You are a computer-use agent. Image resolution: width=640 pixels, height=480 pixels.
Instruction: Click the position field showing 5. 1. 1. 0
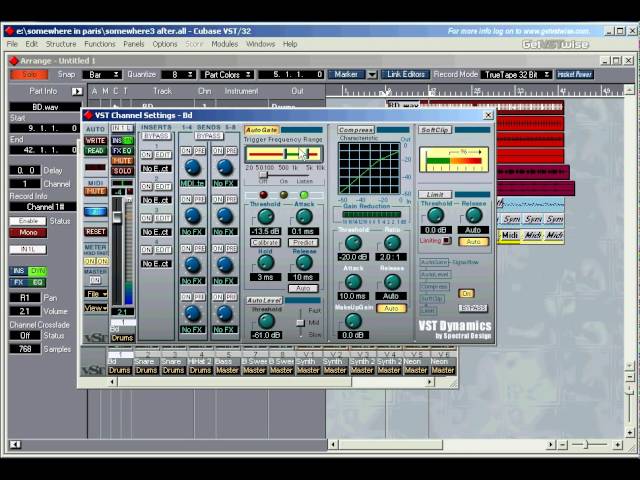coord(291,75)
